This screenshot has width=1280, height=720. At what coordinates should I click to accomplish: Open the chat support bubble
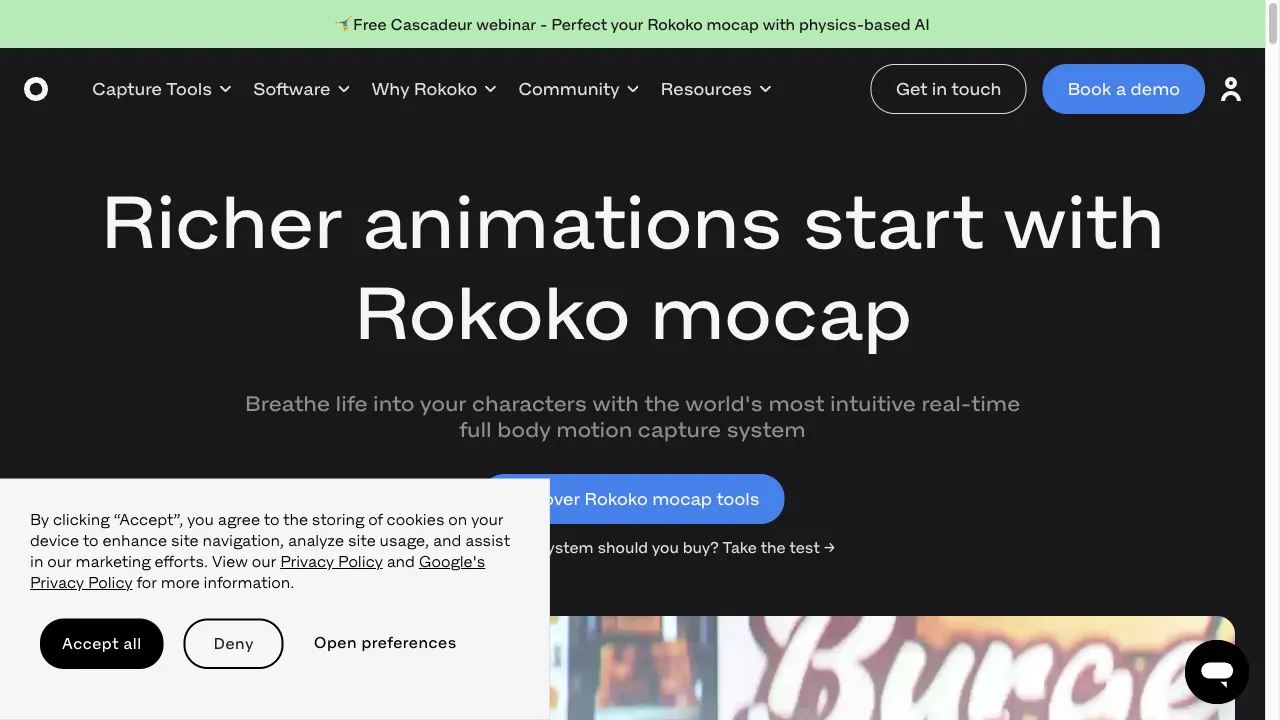pyautogui.click(x=1217, y=672)
